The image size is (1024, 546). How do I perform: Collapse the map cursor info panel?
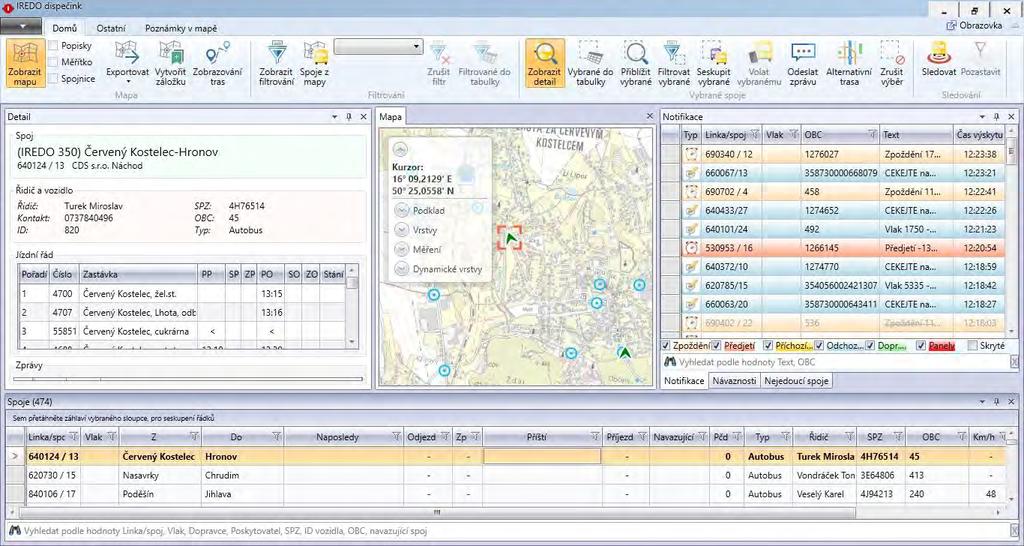pos(401,149)
